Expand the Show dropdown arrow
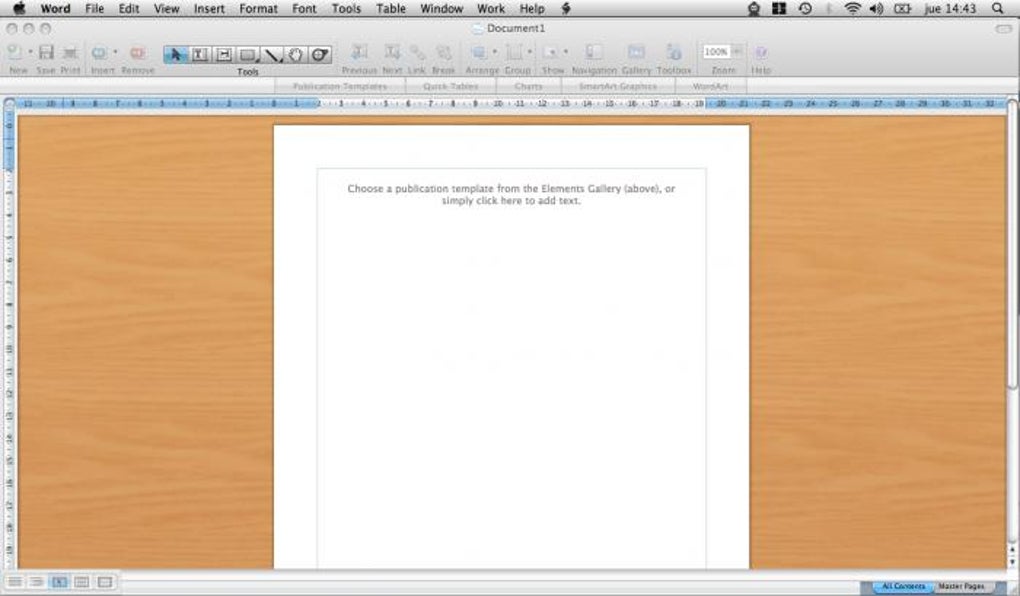 click(565, 52)
